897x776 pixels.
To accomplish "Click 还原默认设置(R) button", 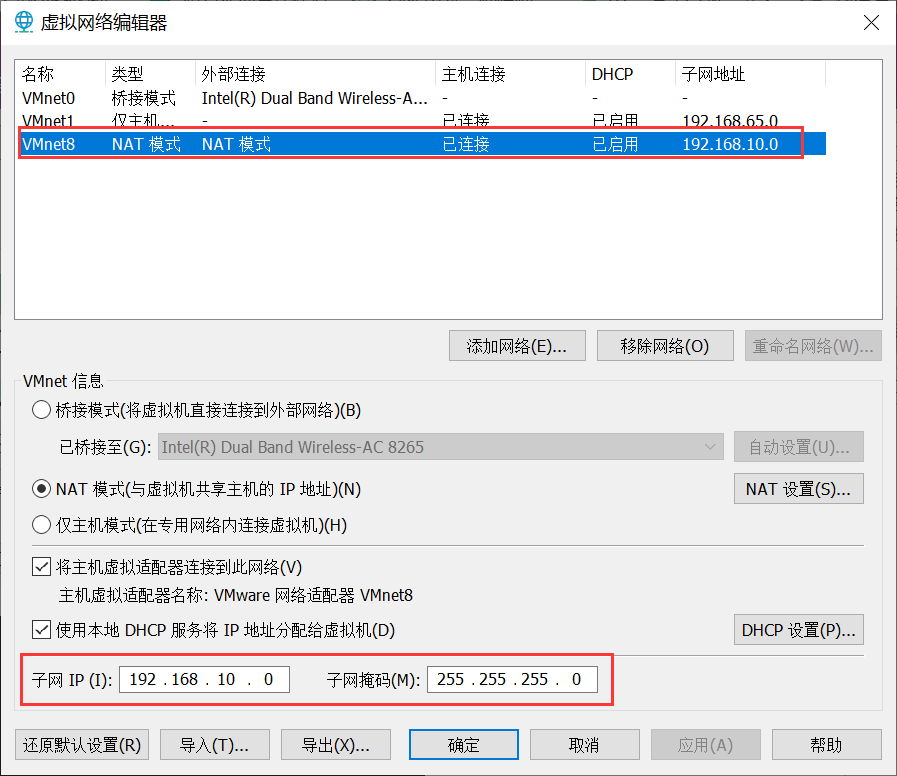I will tap(82, 745).
